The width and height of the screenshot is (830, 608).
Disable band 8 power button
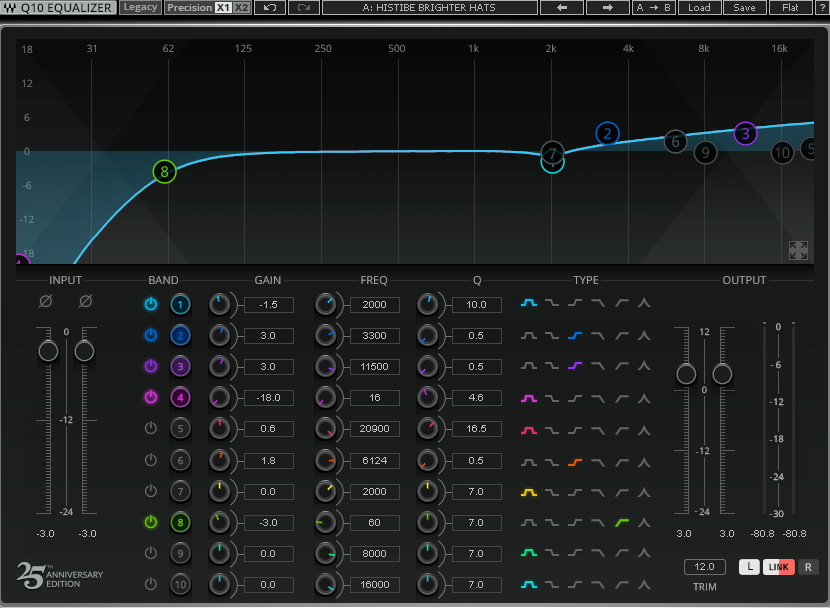tap(151, 522)
